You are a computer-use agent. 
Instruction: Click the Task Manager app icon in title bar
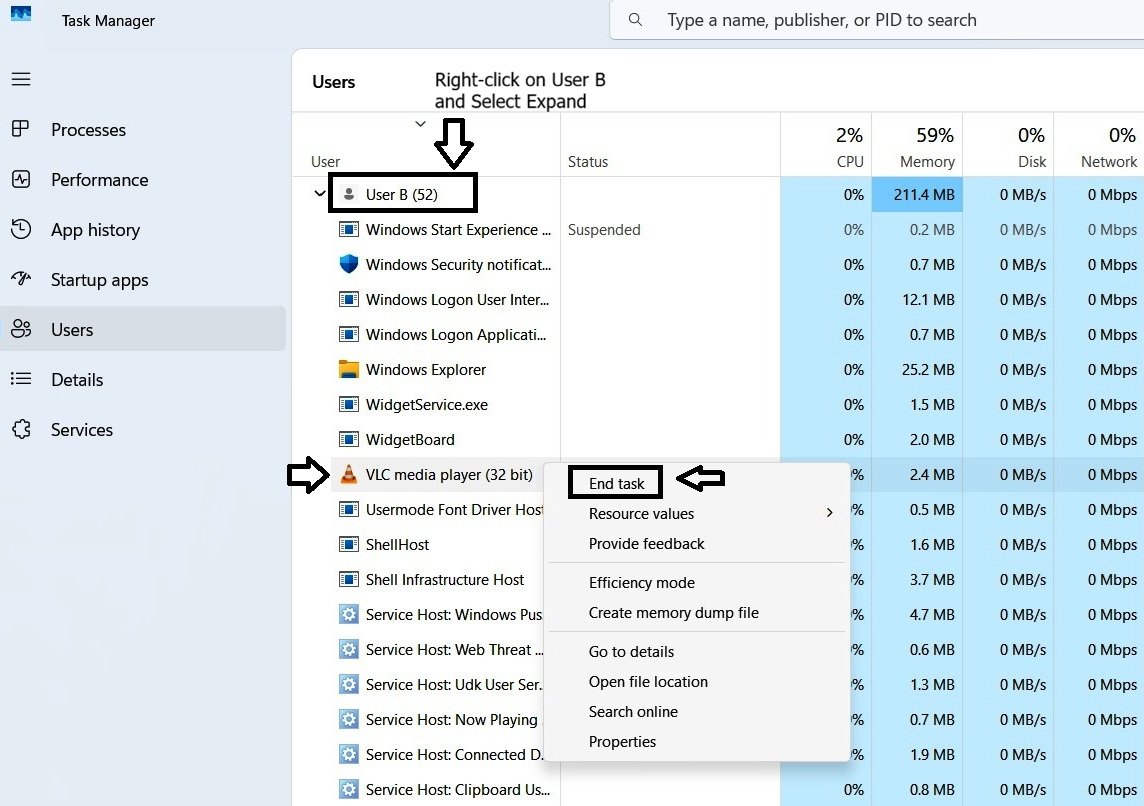point(20,14)
